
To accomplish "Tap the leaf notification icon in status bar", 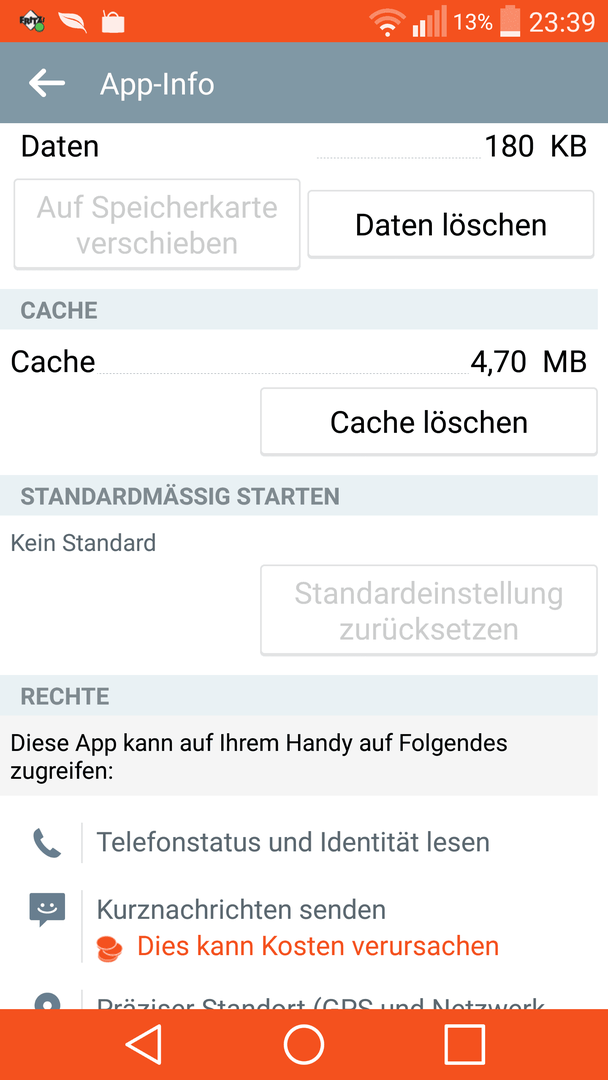I will point(73,22).
